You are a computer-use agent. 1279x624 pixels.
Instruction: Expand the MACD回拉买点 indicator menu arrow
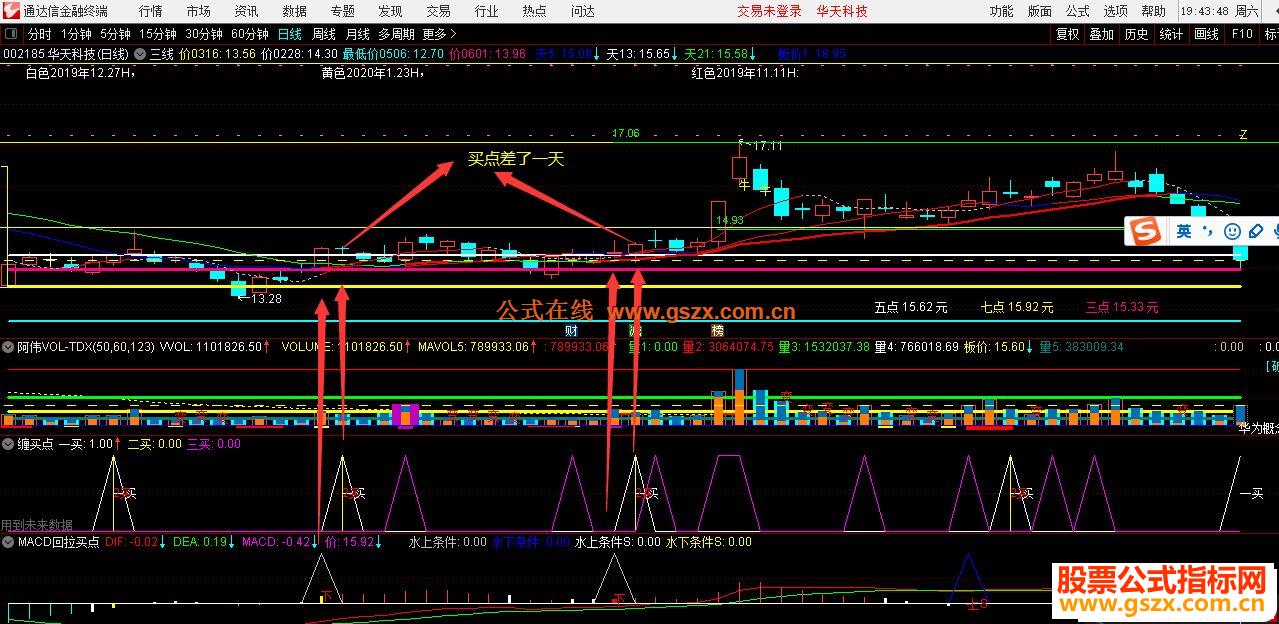click(8, 541)
